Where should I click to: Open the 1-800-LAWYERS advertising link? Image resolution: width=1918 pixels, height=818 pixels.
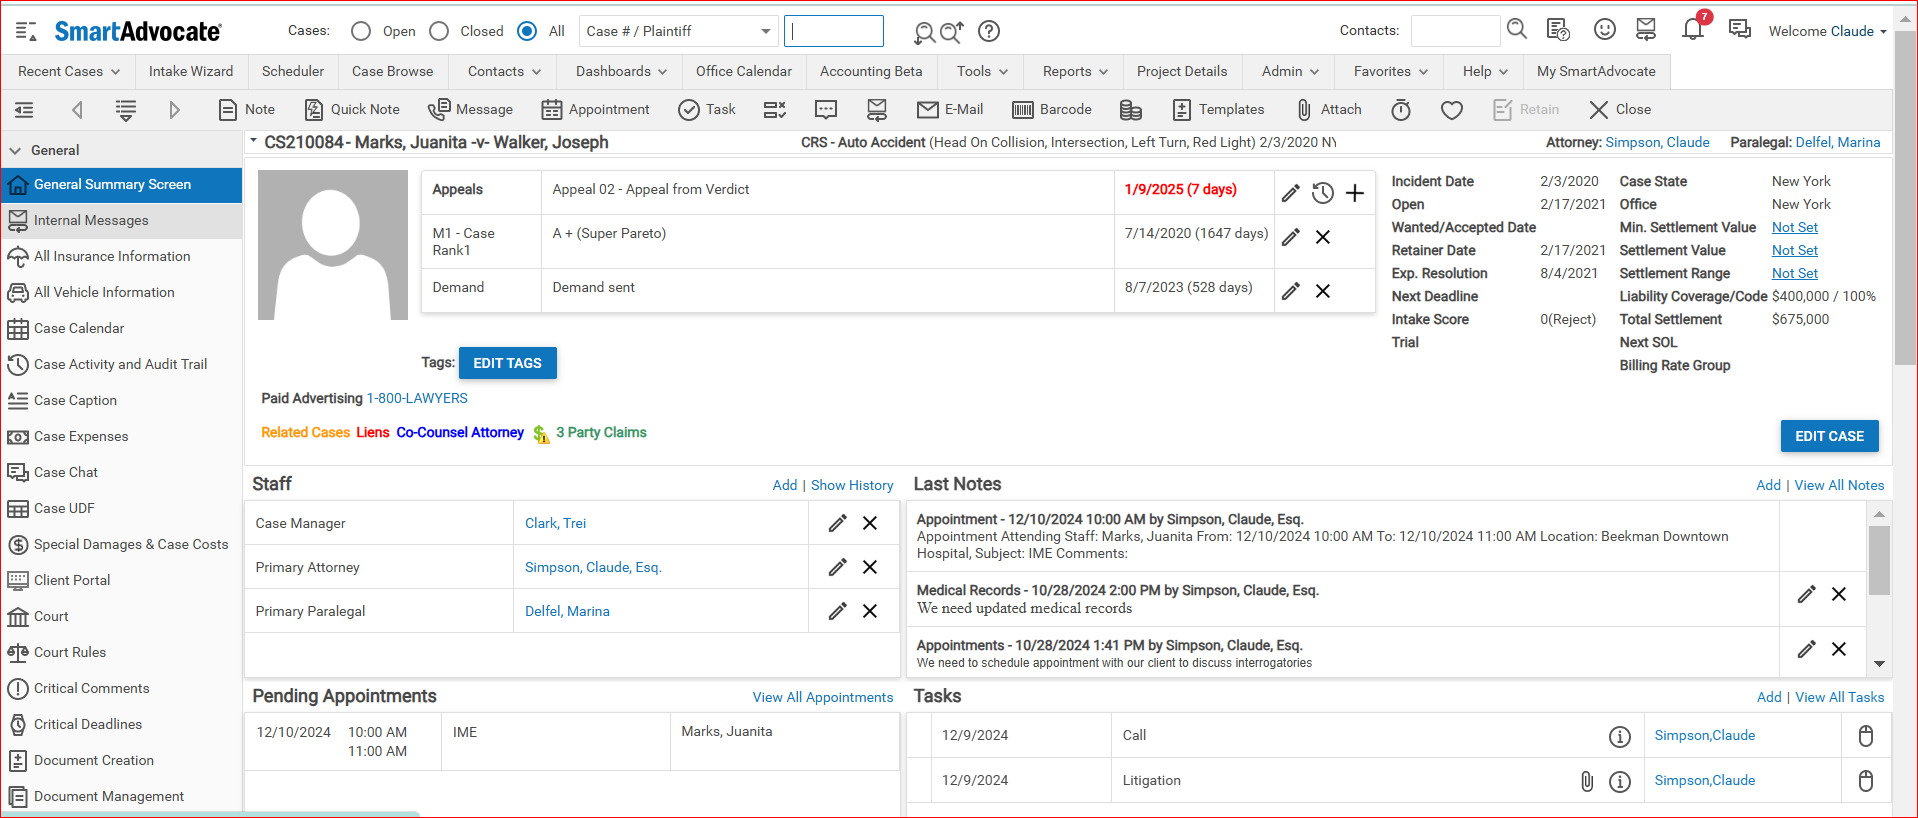[x=417, y=398]
